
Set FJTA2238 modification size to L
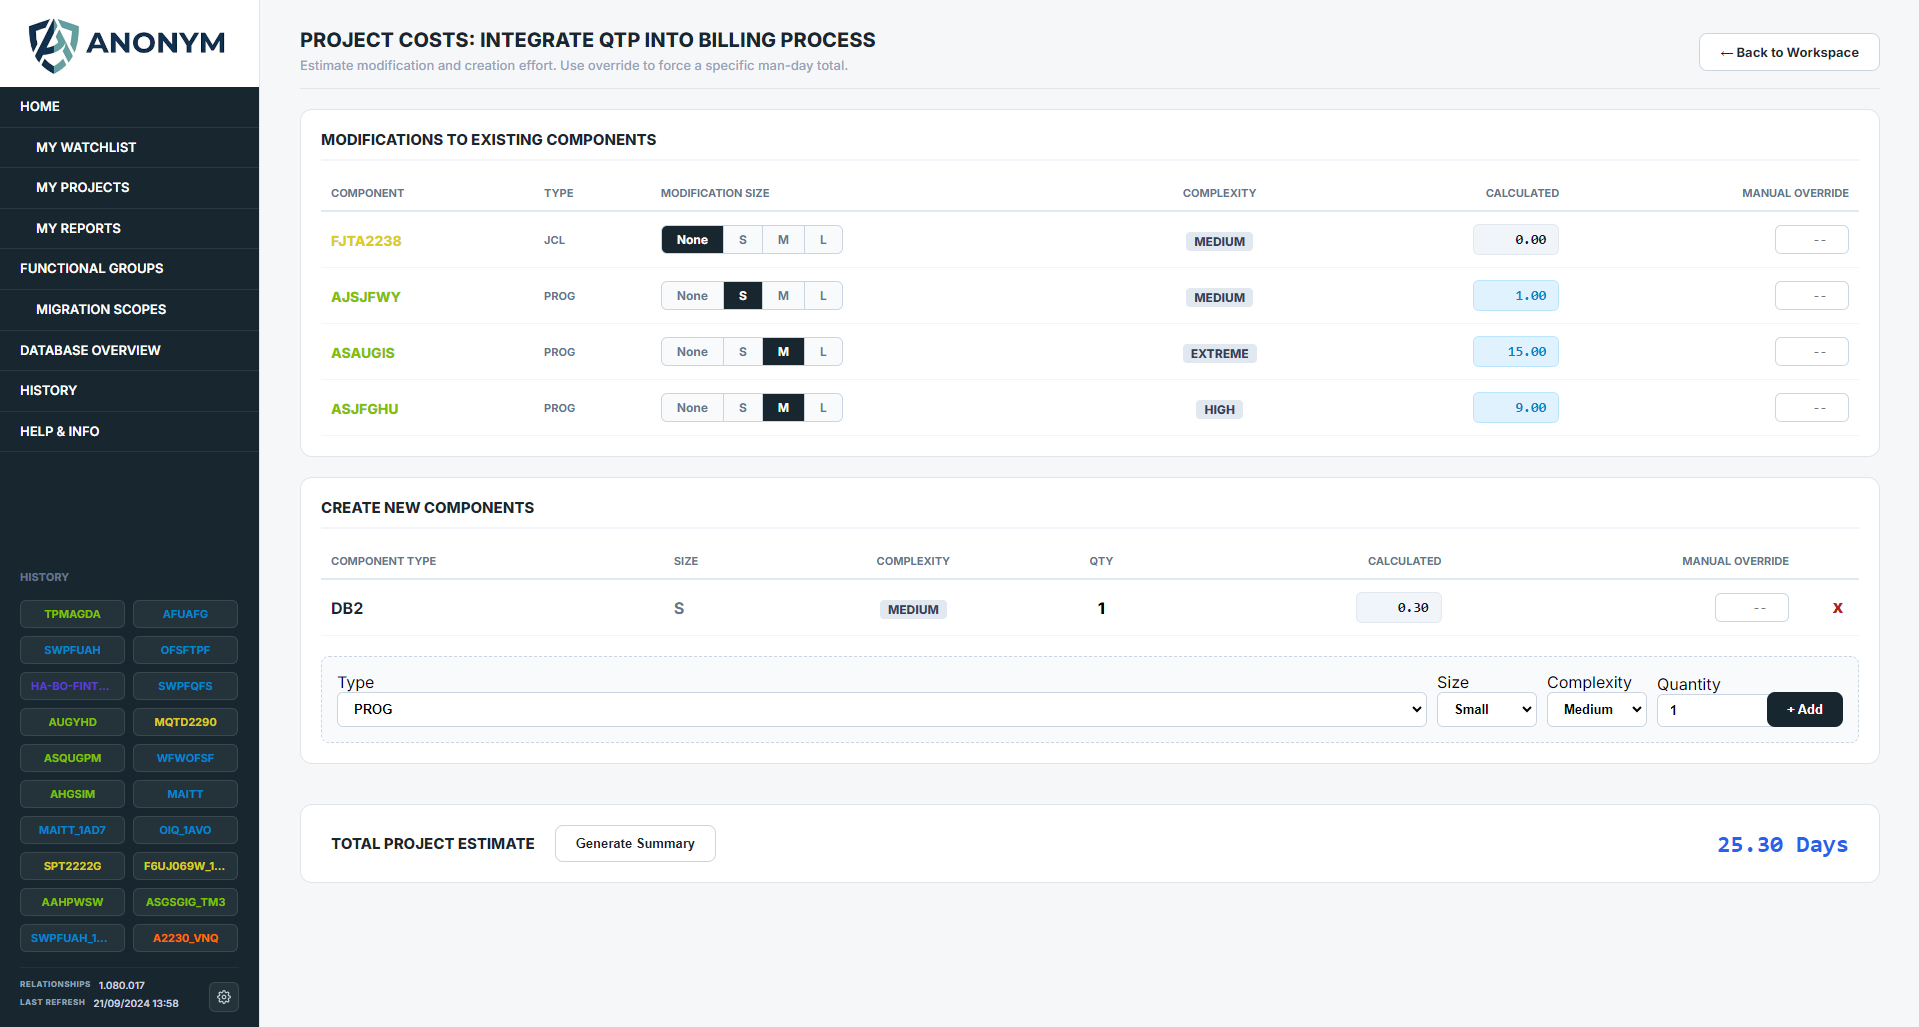(823, 240)
